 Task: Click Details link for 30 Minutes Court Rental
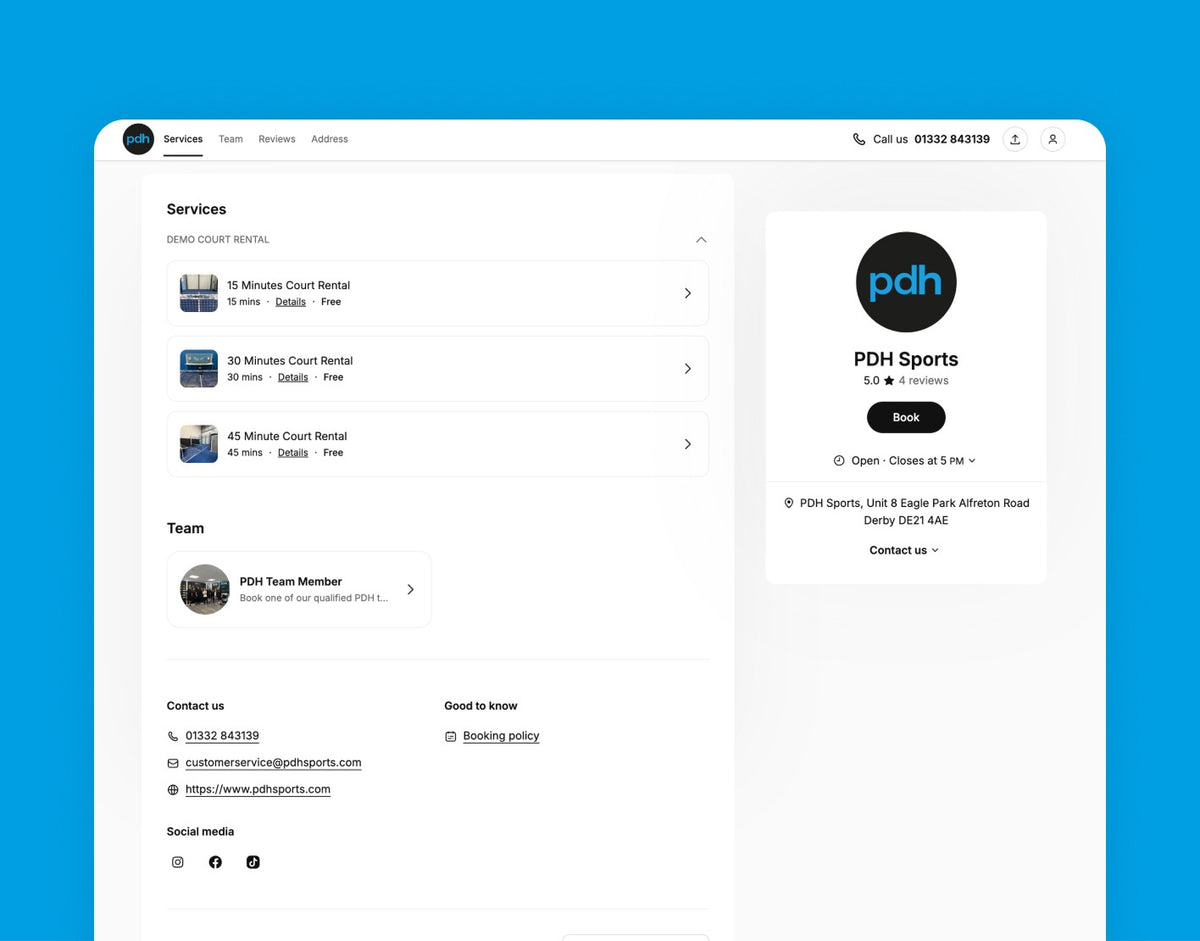[293, 377]
